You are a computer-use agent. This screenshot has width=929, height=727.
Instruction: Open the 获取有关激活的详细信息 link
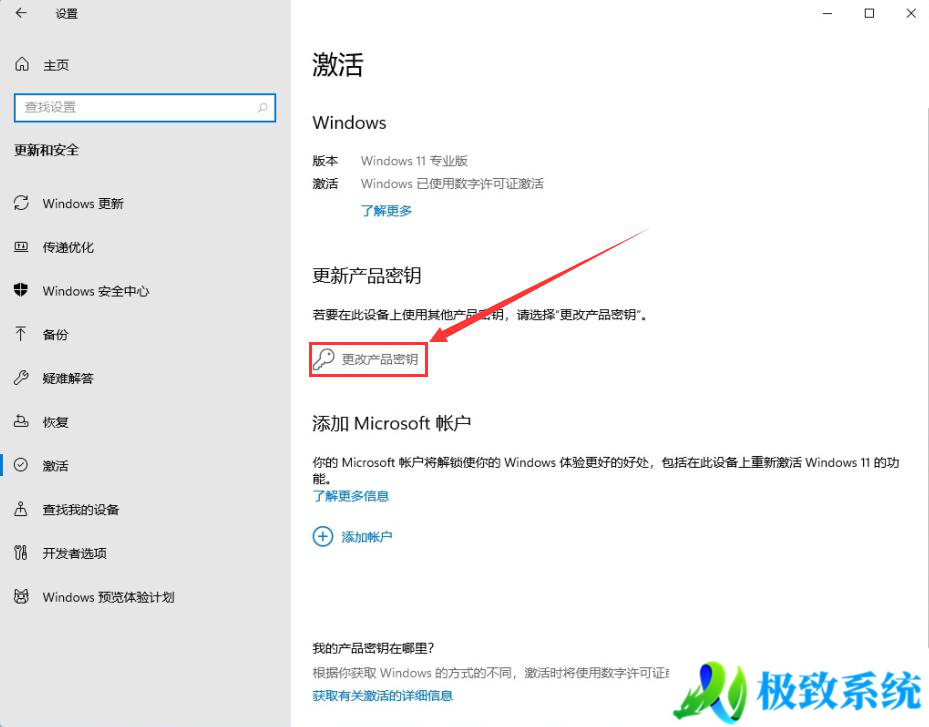pyautogui.click(x=383, y=696)
